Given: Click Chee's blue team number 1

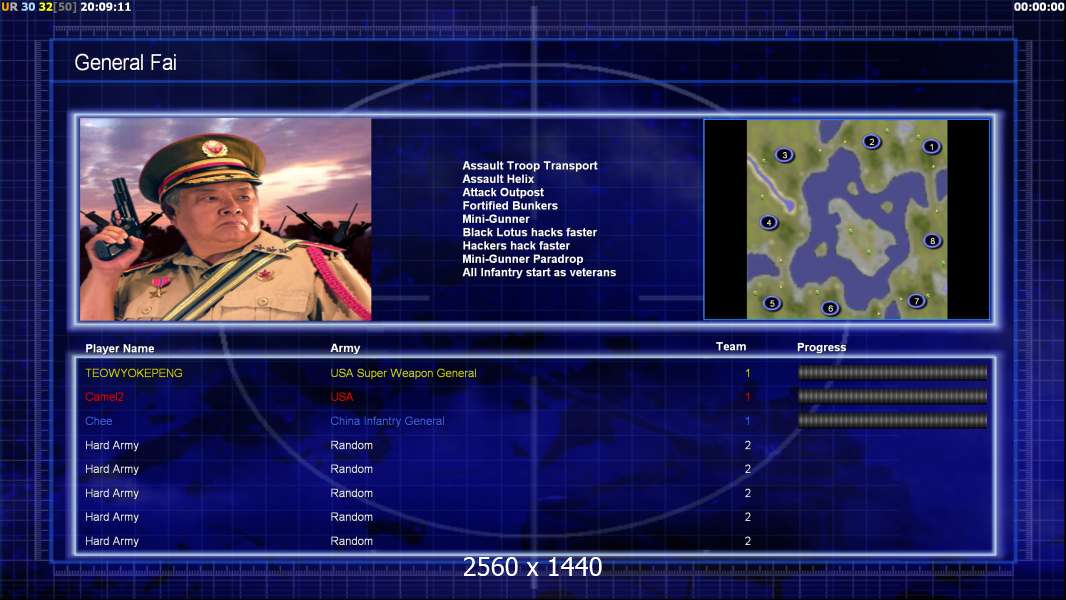Looking at the screenshot, I should tap(747, 421).
